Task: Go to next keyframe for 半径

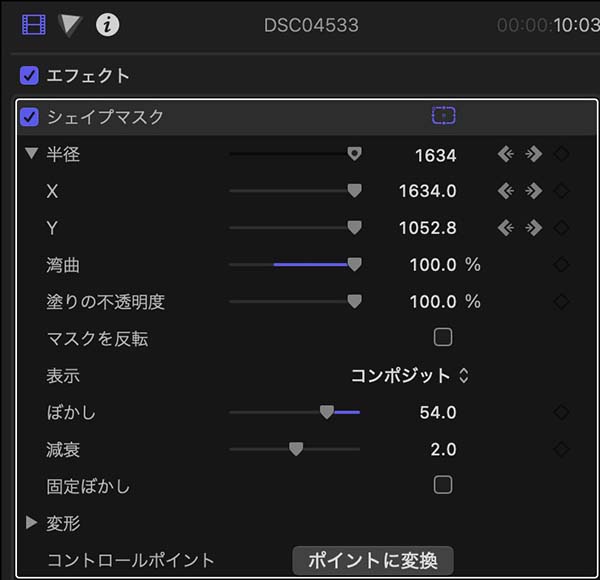Action: [x=534, y=154]
